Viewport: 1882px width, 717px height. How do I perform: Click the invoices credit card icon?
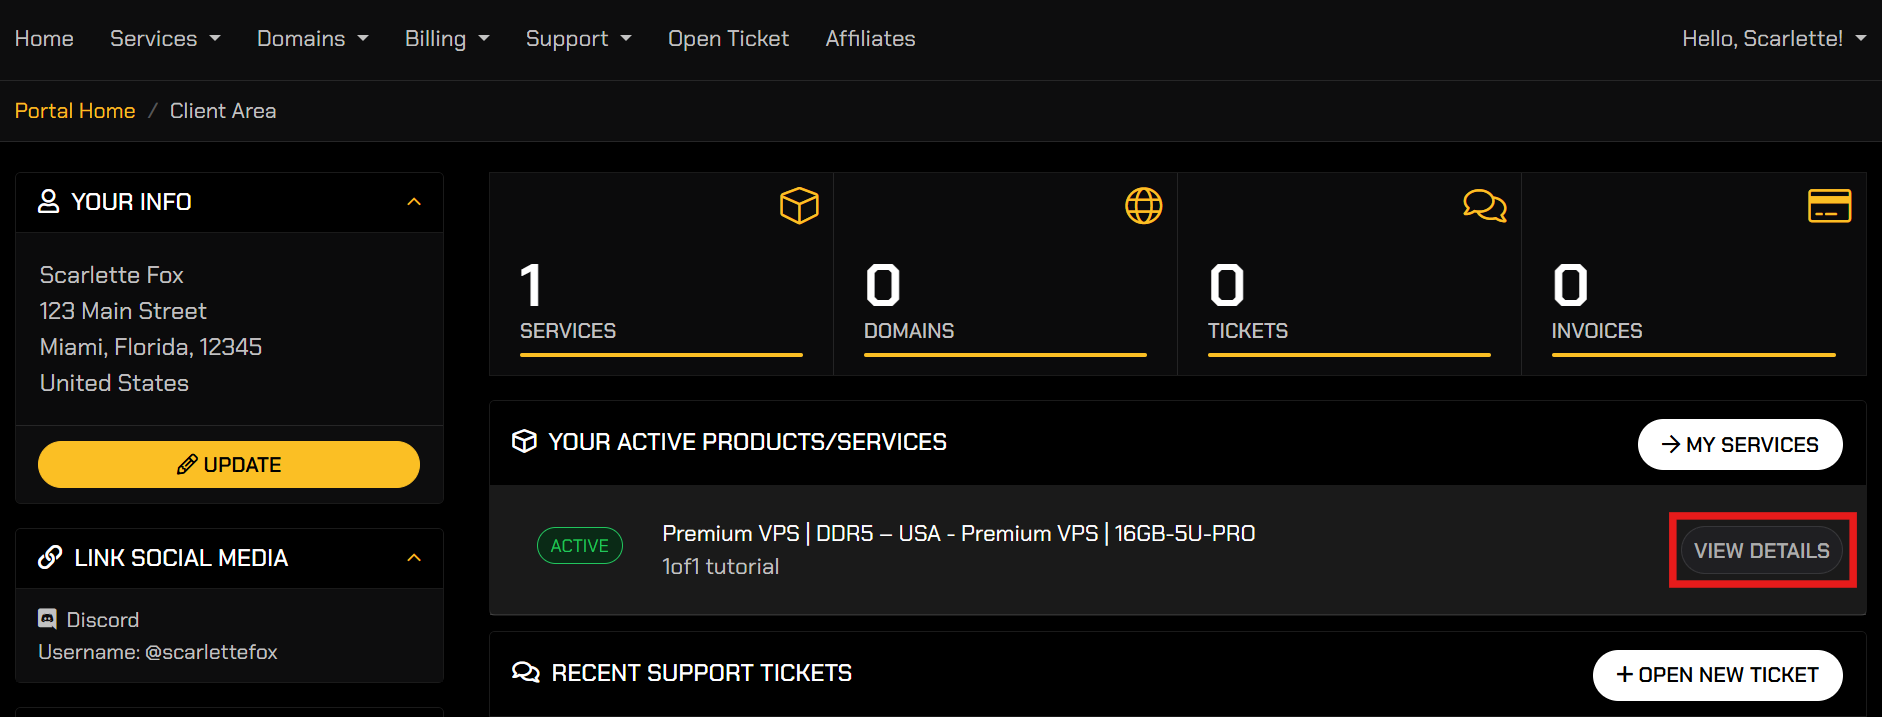[x=1829, y=206]
